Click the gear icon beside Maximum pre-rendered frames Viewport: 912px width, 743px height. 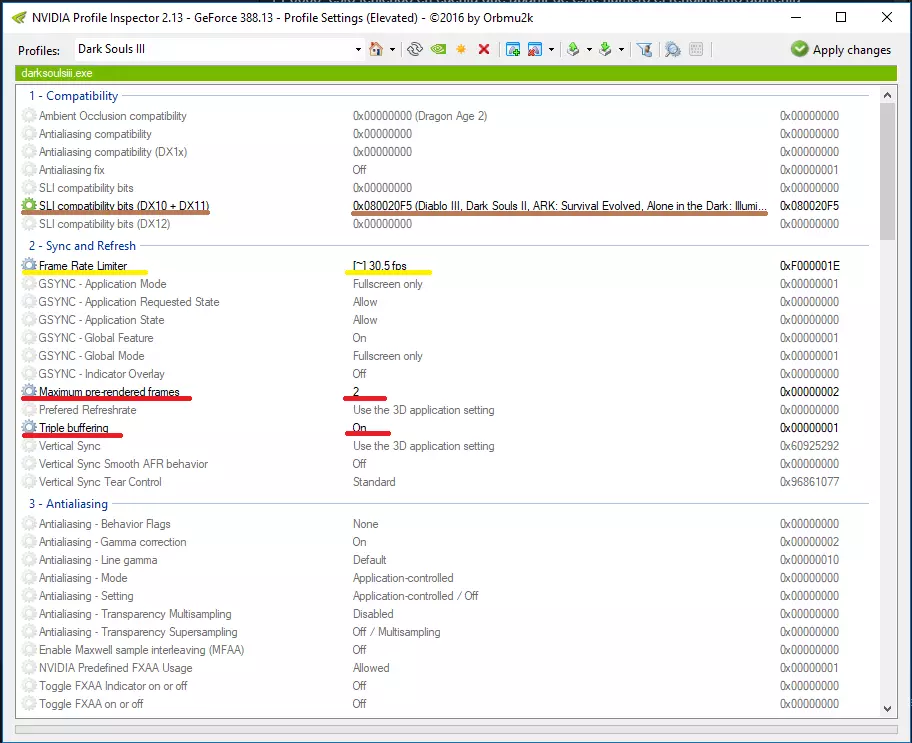tap(29, 392)
